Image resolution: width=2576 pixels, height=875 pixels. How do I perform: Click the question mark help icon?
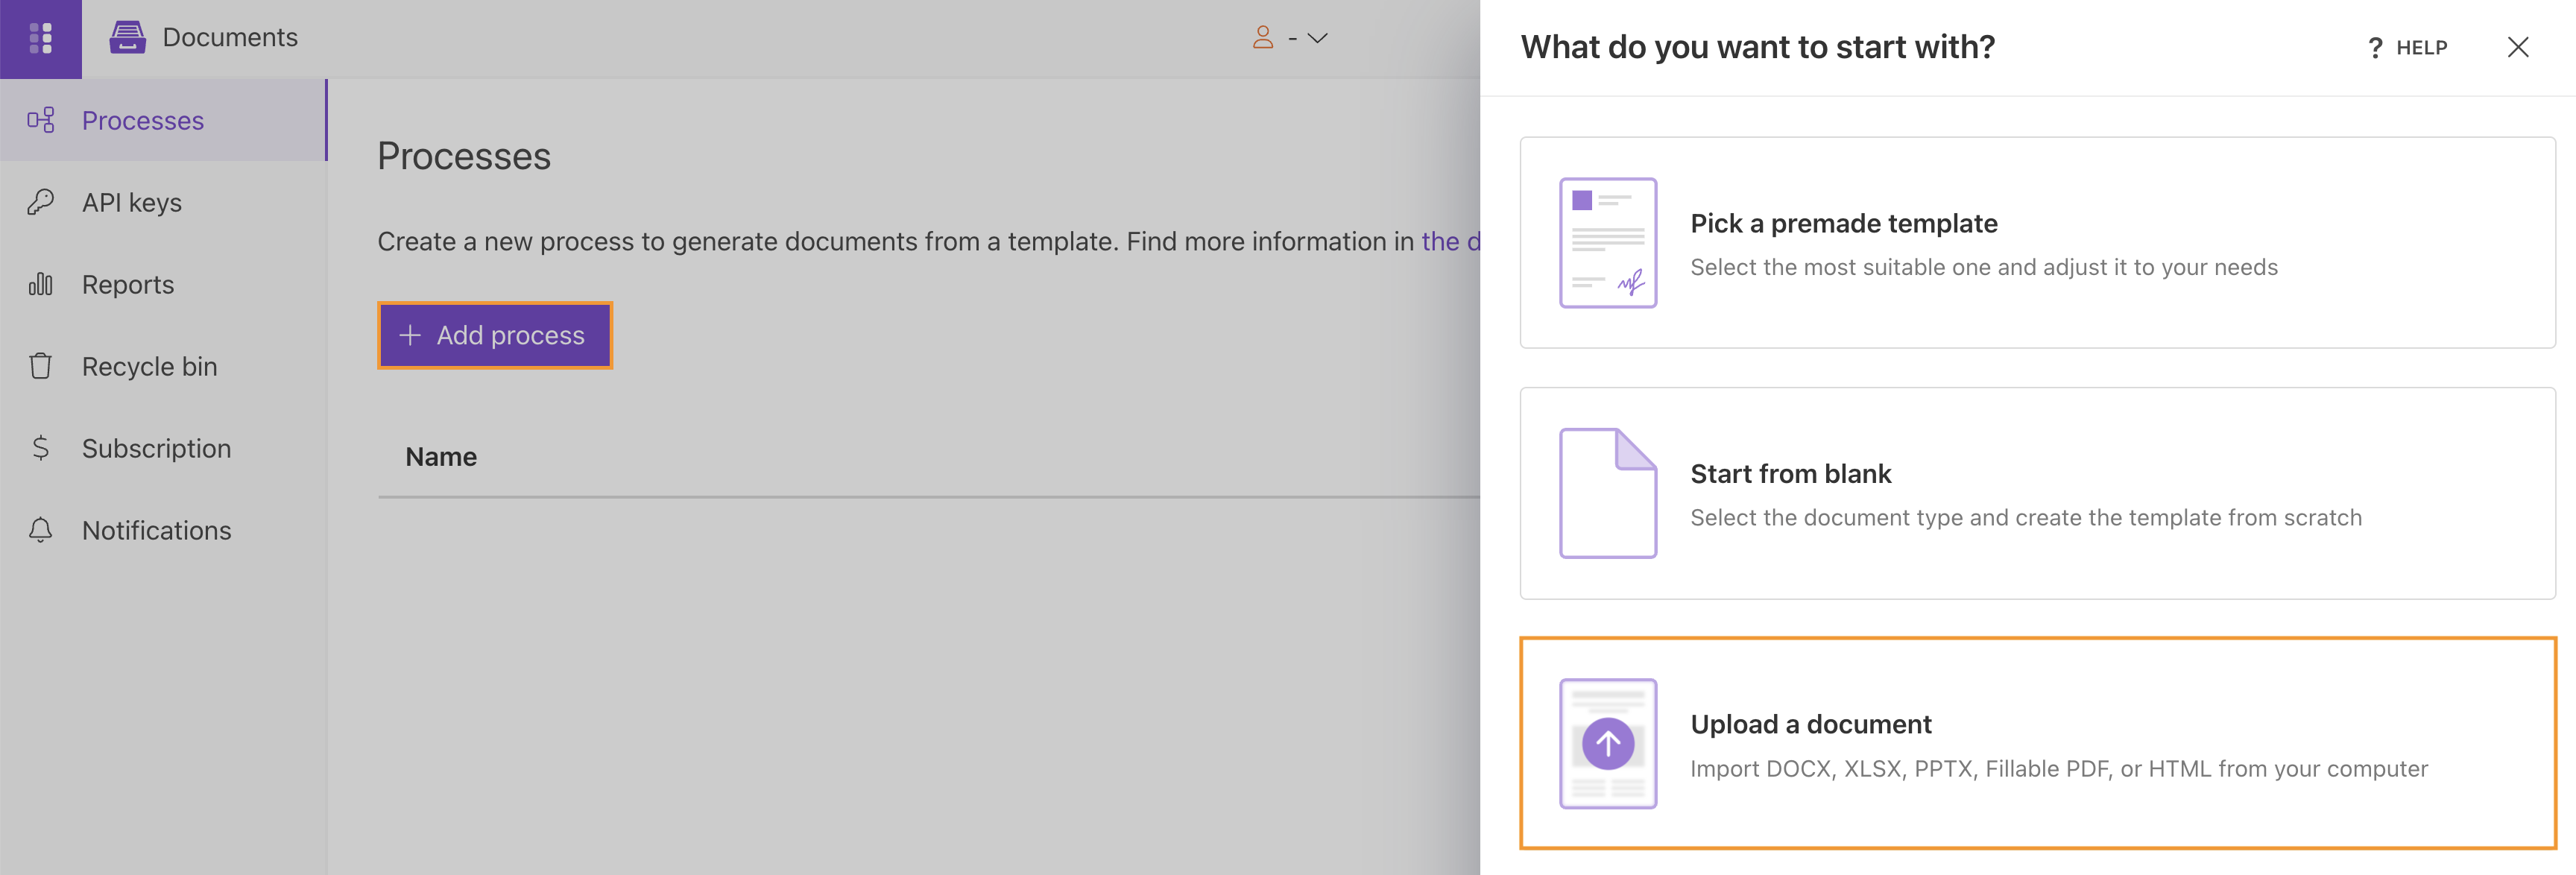click(2375, 48)
